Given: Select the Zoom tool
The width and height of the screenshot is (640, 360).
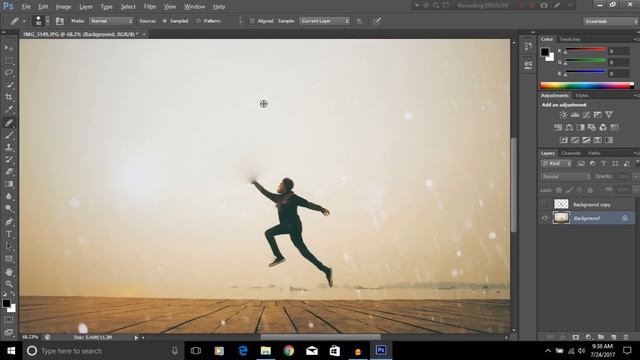Looking at the screenshot, I should pyautogui.click(x=9, y=284).
